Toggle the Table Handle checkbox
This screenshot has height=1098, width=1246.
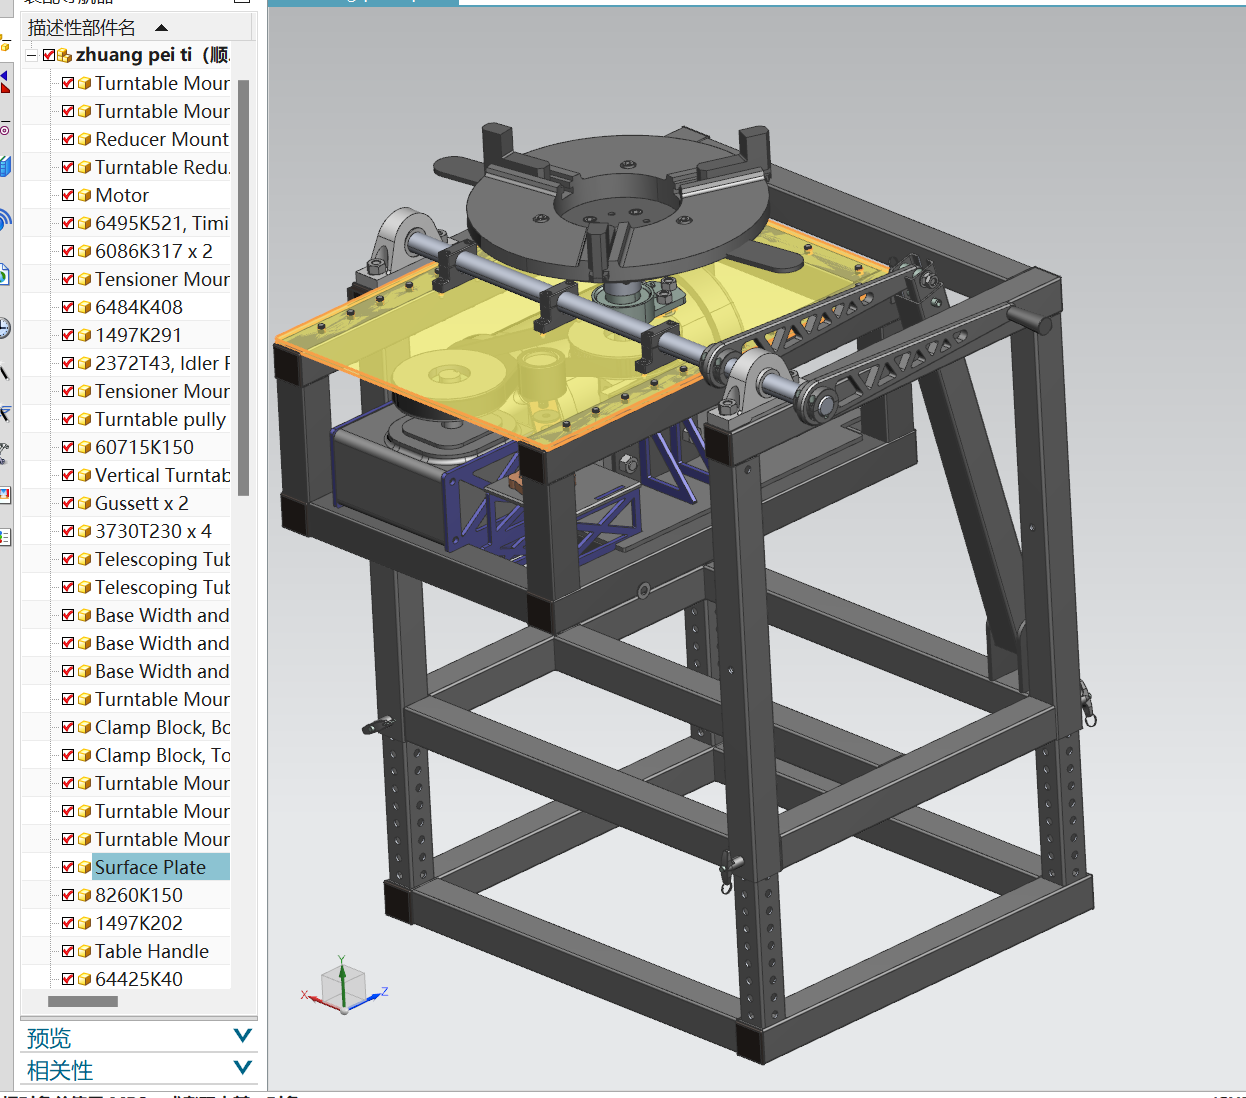pyautogui.click(x=68, y=951)
